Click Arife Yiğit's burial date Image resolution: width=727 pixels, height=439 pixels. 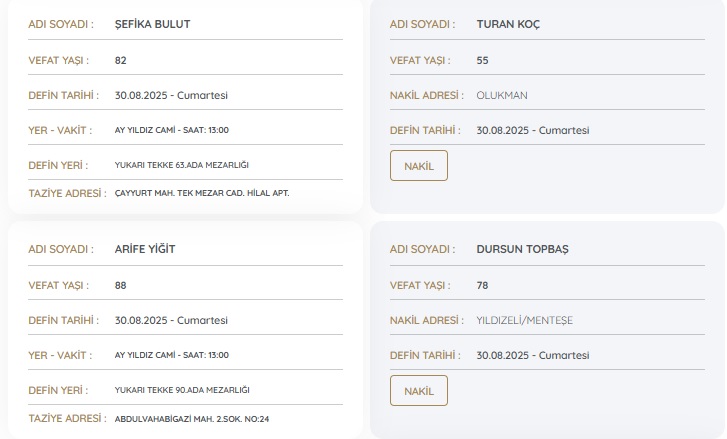(x=171, y=320)
